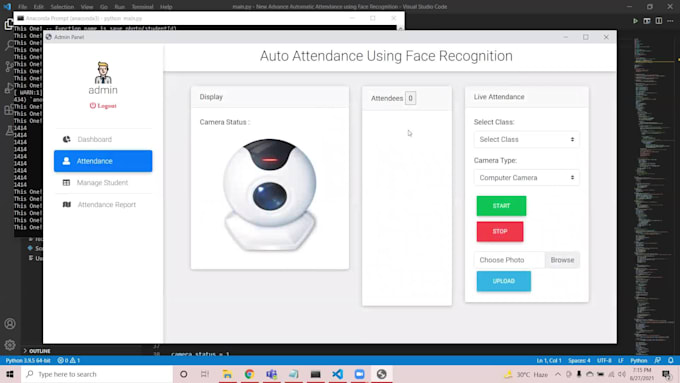Open VS Code Terminal menu
680x383 pixels.
click(x=142, y=7)
